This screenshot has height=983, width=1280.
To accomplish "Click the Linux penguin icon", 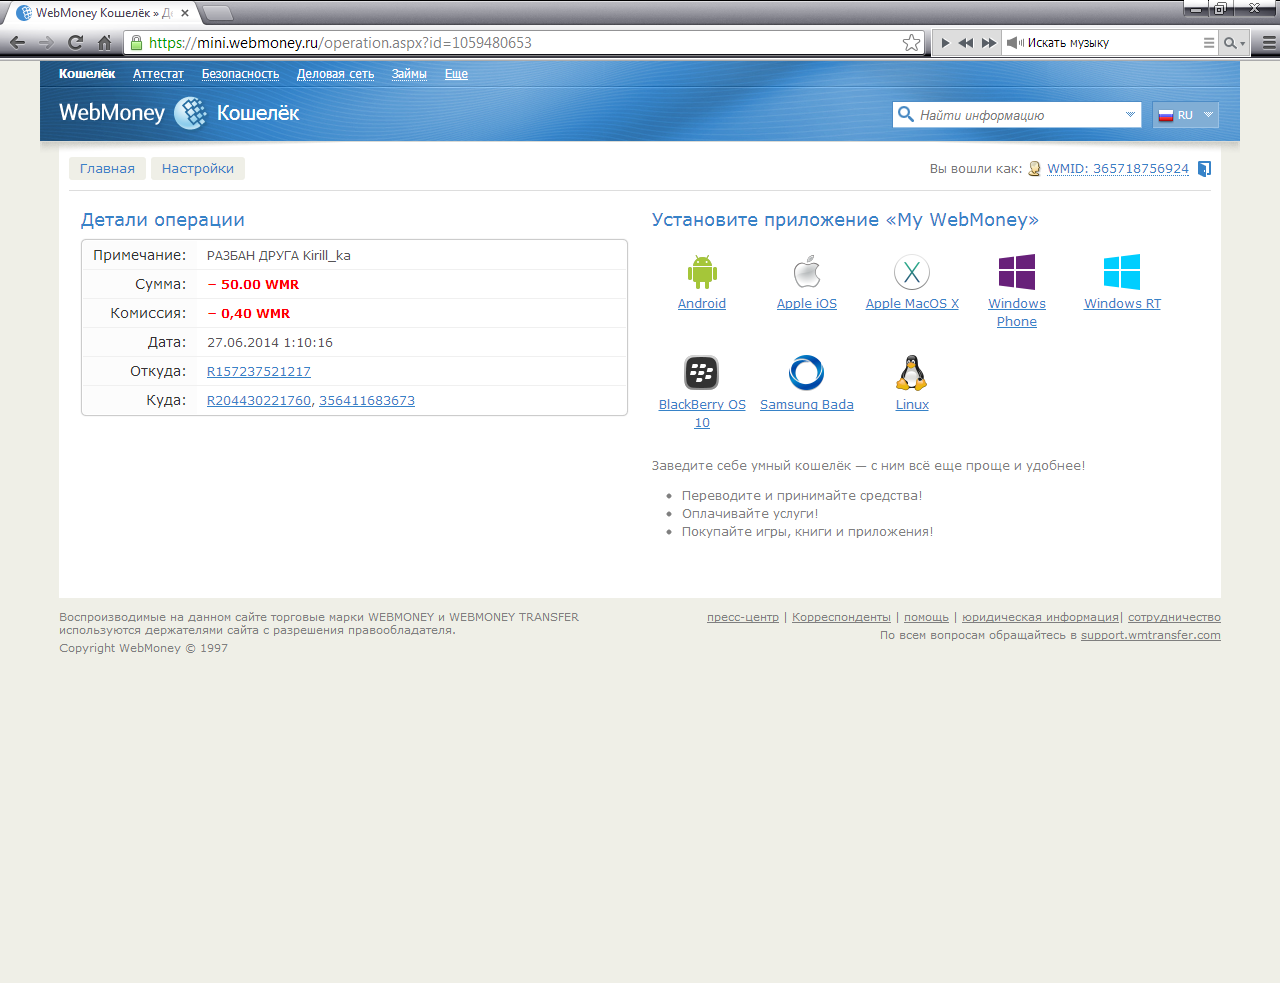I will coord(912,373).
